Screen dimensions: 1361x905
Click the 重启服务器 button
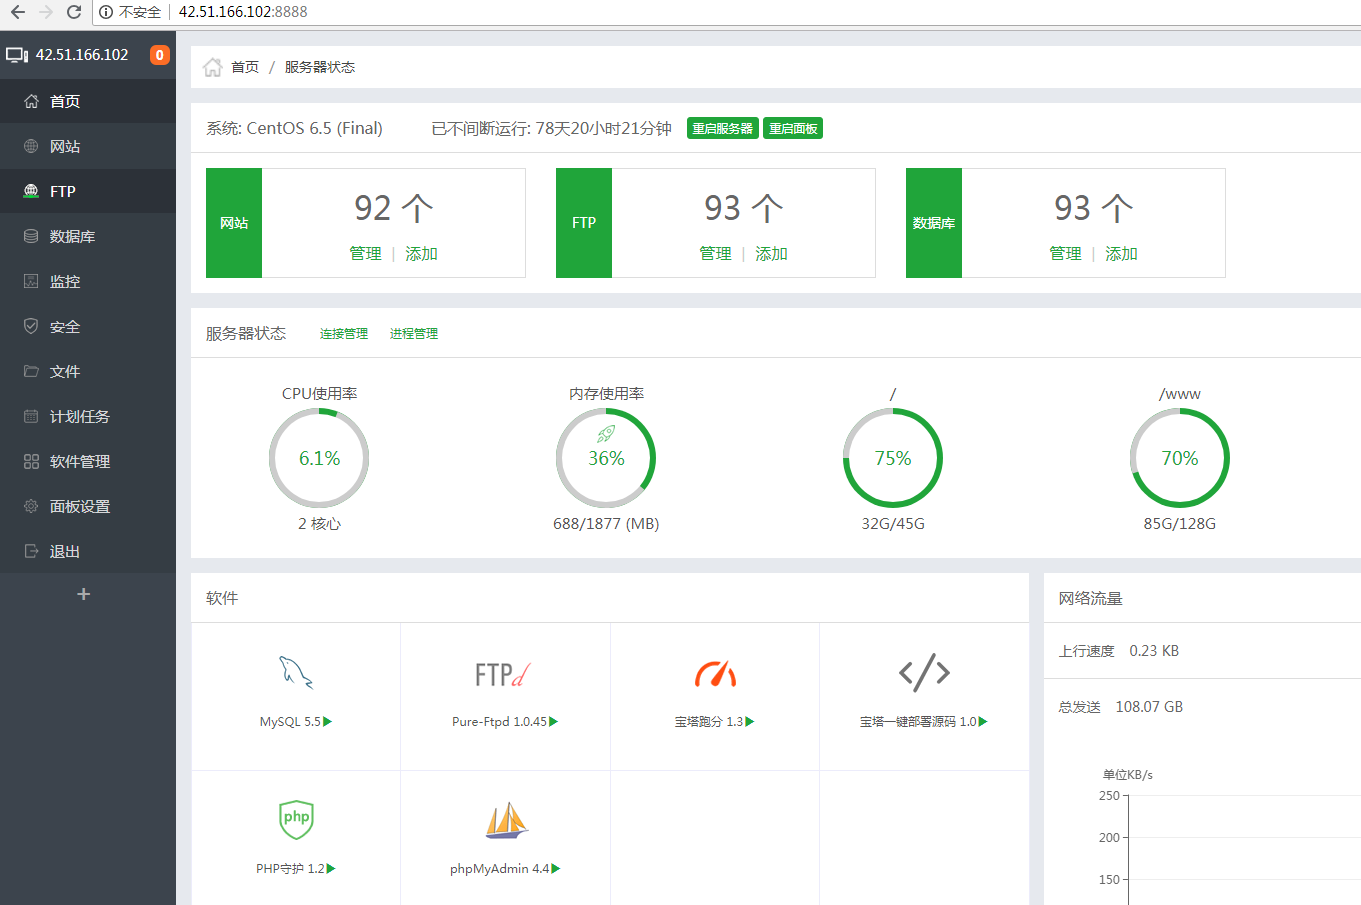pyautogui.click(x=723, y=128)
